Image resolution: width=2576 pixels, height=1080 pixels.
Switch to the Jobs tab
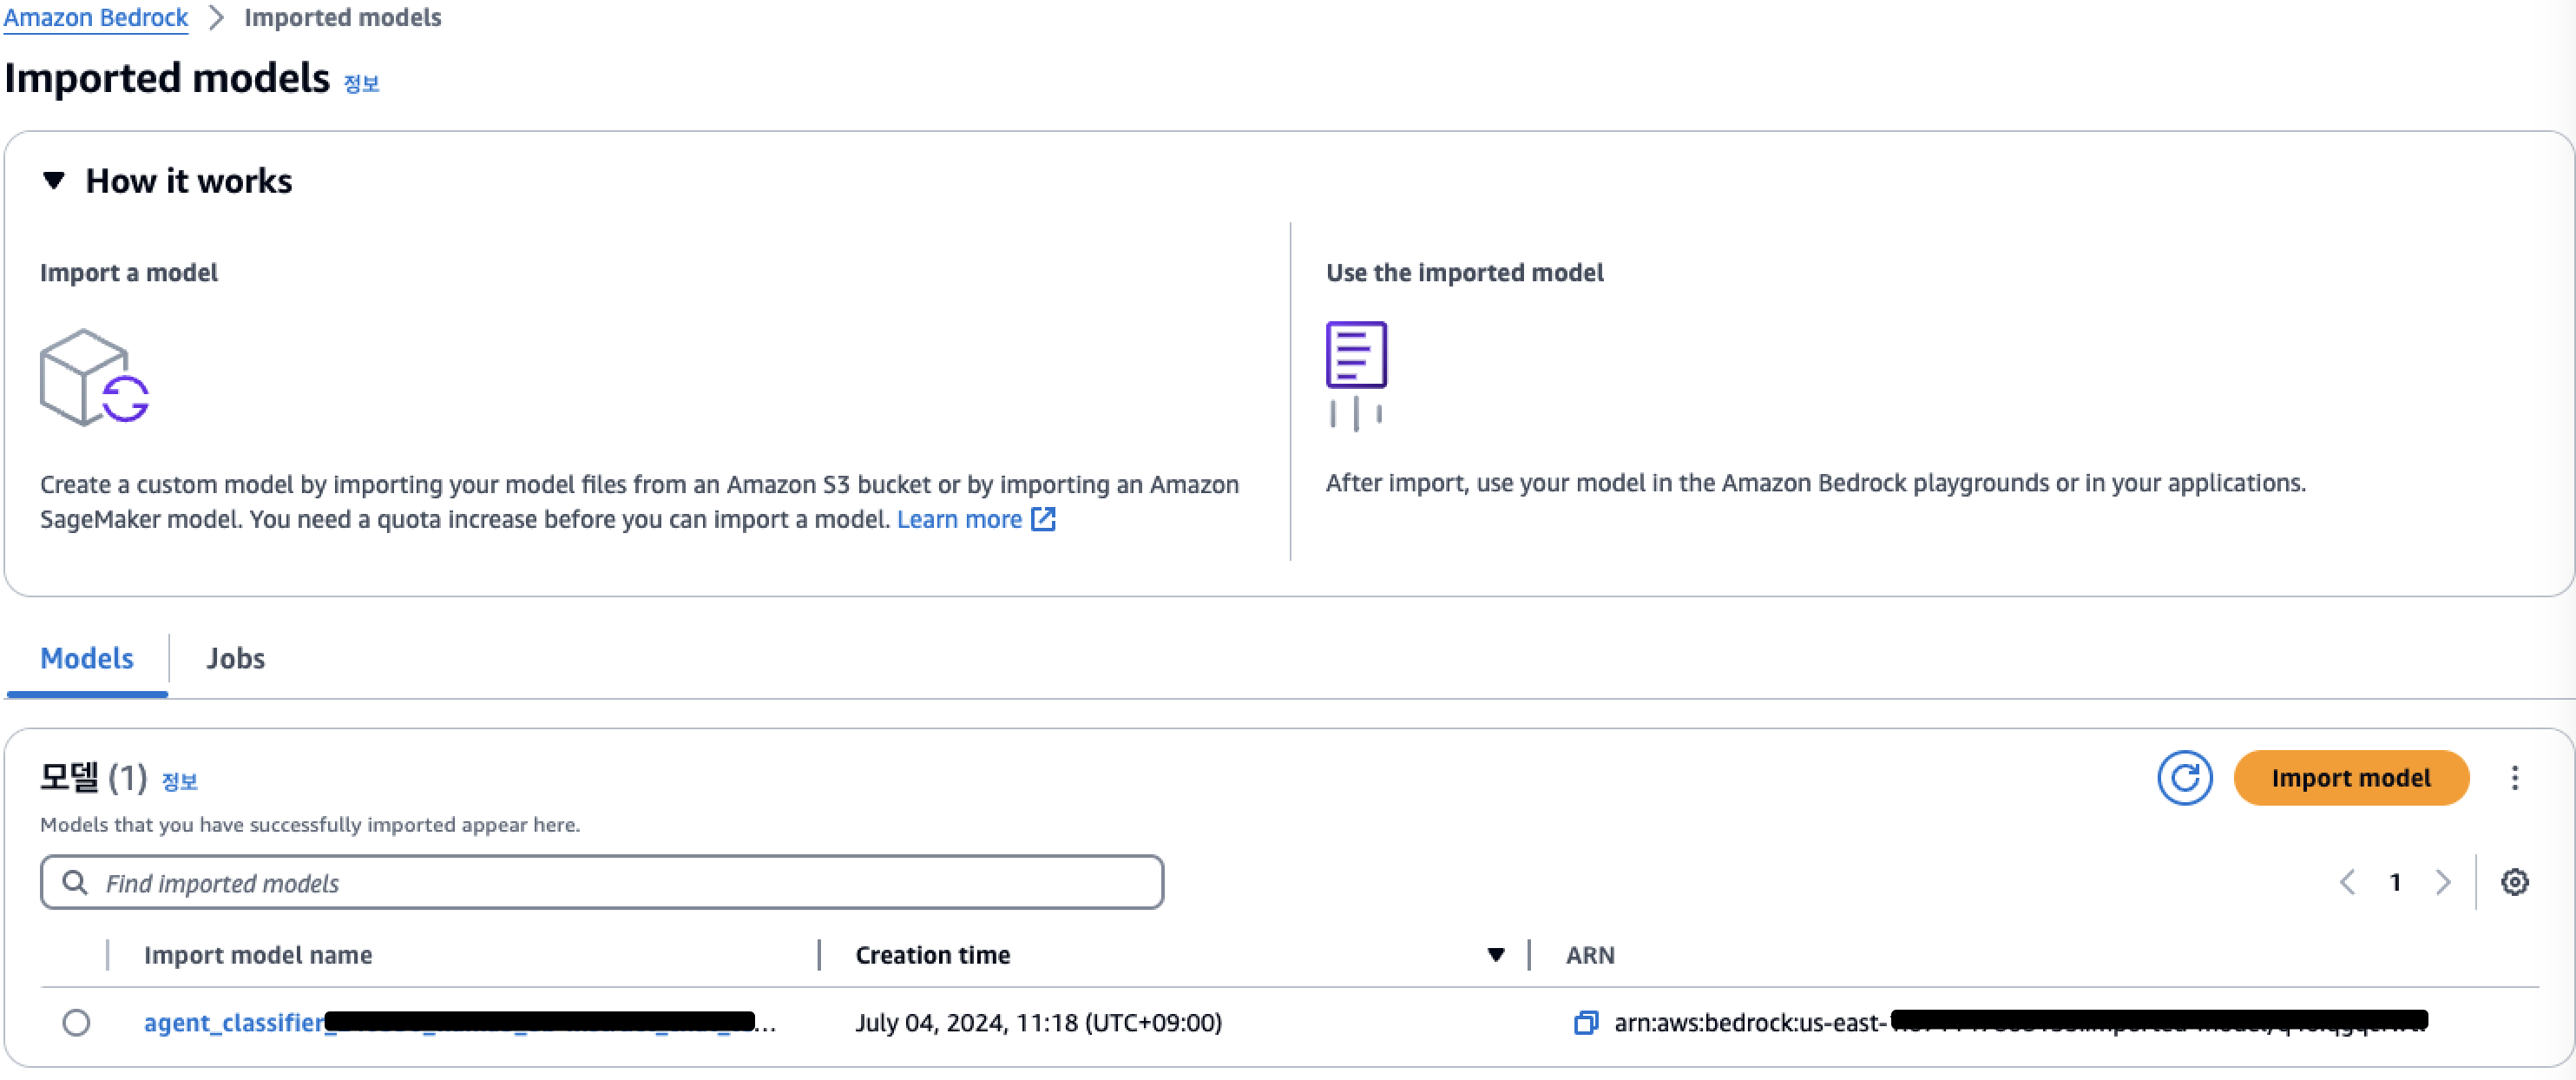coord(235,658)
